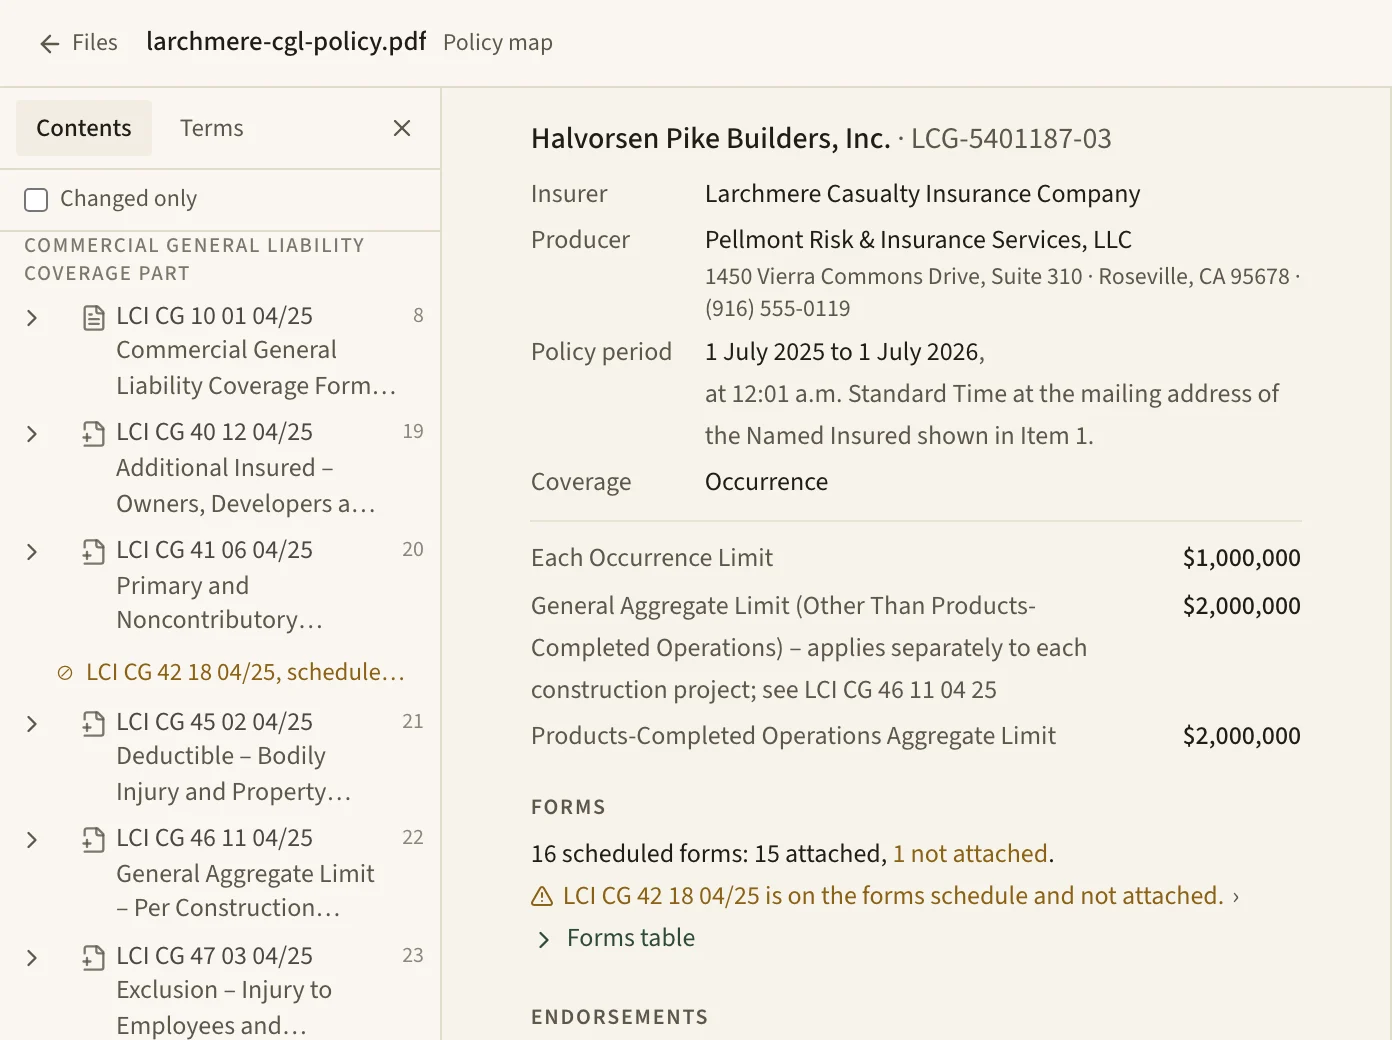Expand the LCI CG 45 02 04/25 item

[32, 724]
